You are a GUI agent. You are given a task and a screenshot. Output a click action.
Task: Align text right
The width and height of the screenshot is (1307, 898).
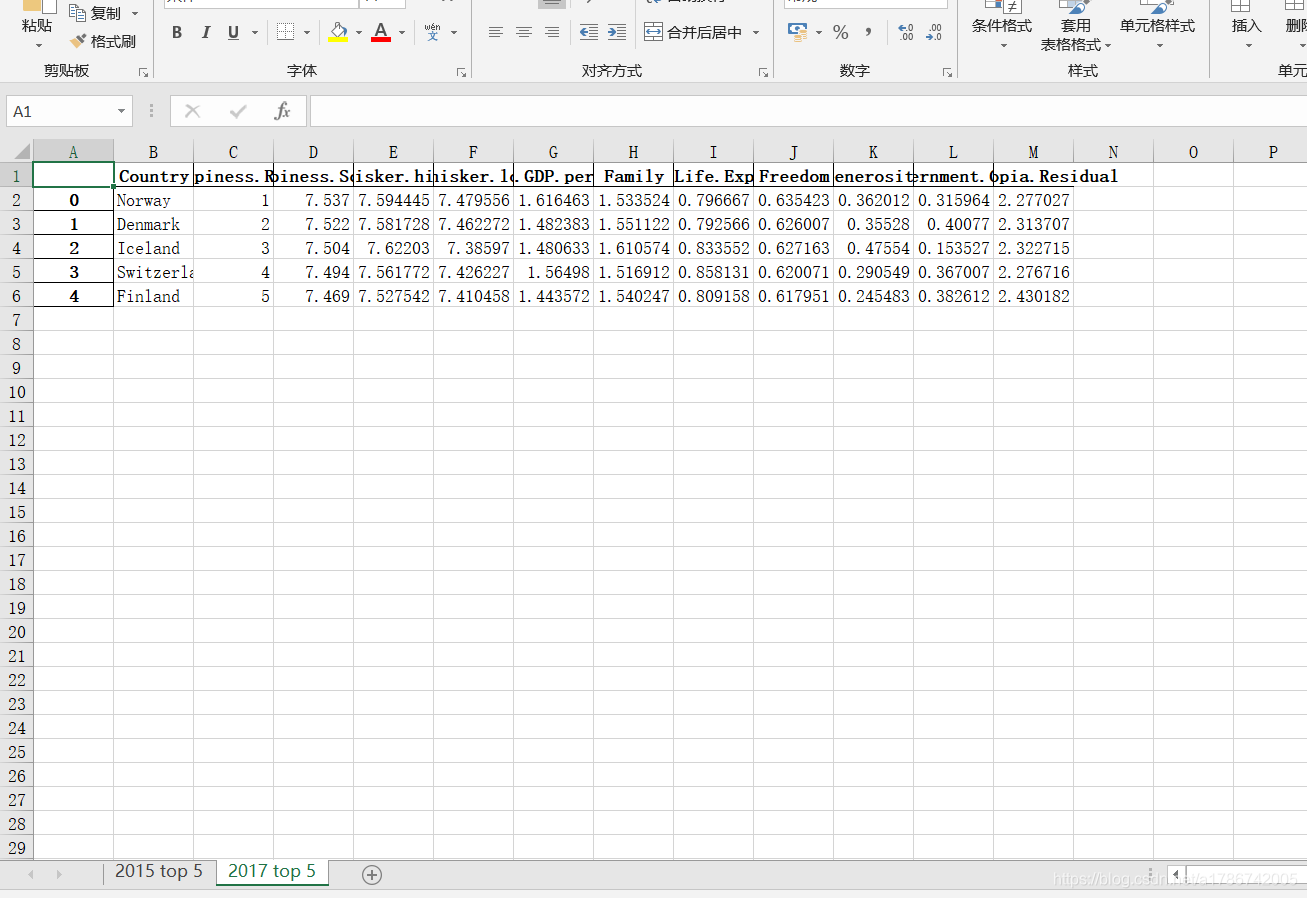[x=551, y=32]
